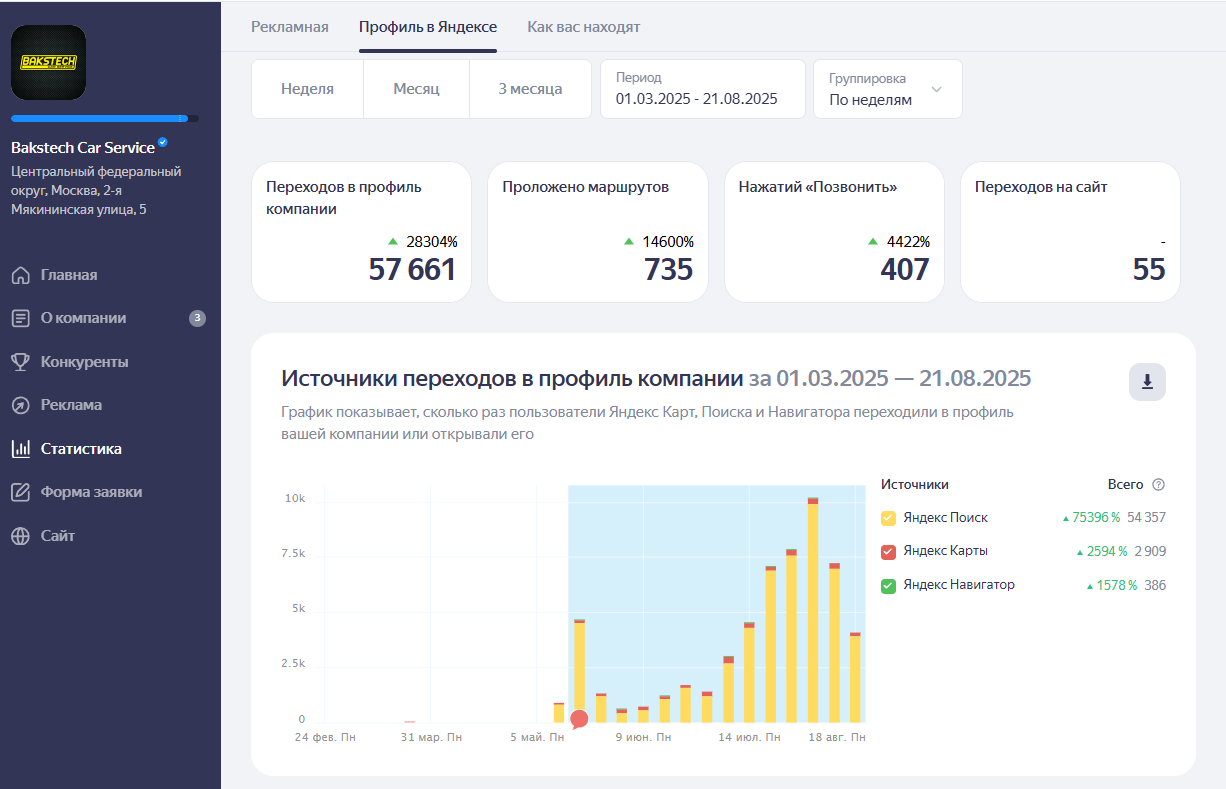Click the red marker dot on chart axis
Screen dimensions: 1226x789
click(x=579, y=719)
